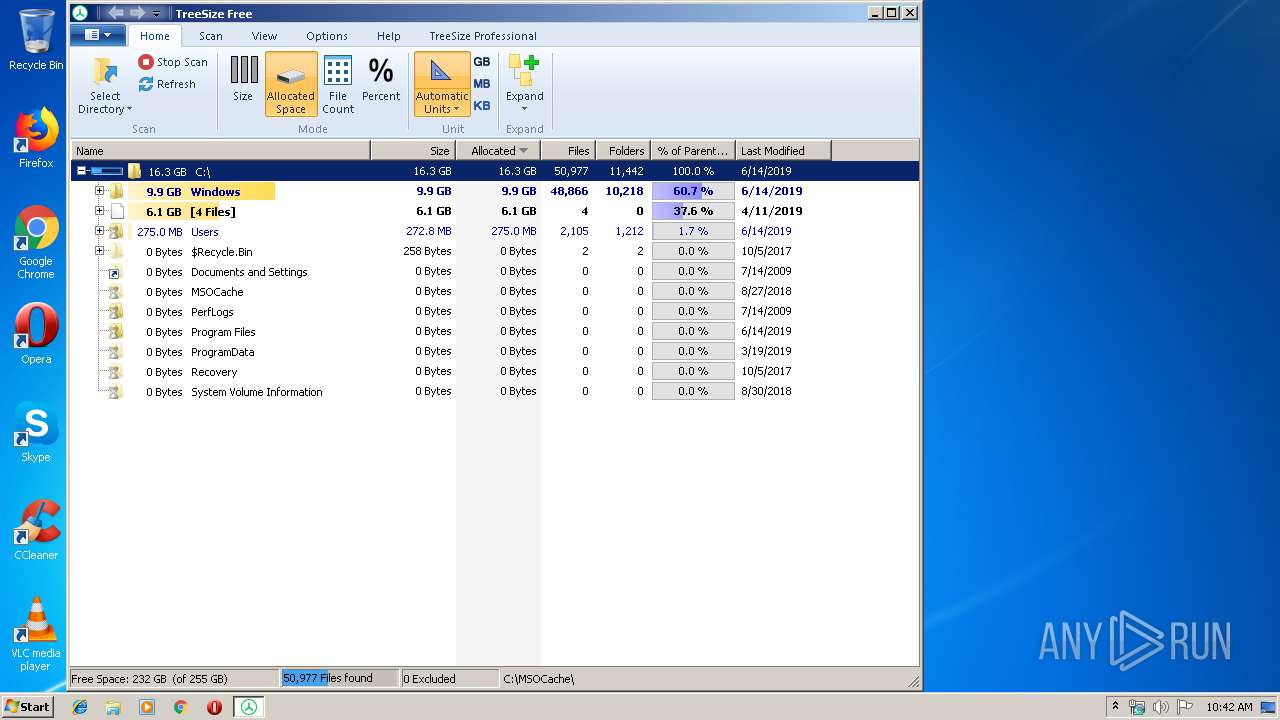Open VLC media player shortcut

pos(36,634)
